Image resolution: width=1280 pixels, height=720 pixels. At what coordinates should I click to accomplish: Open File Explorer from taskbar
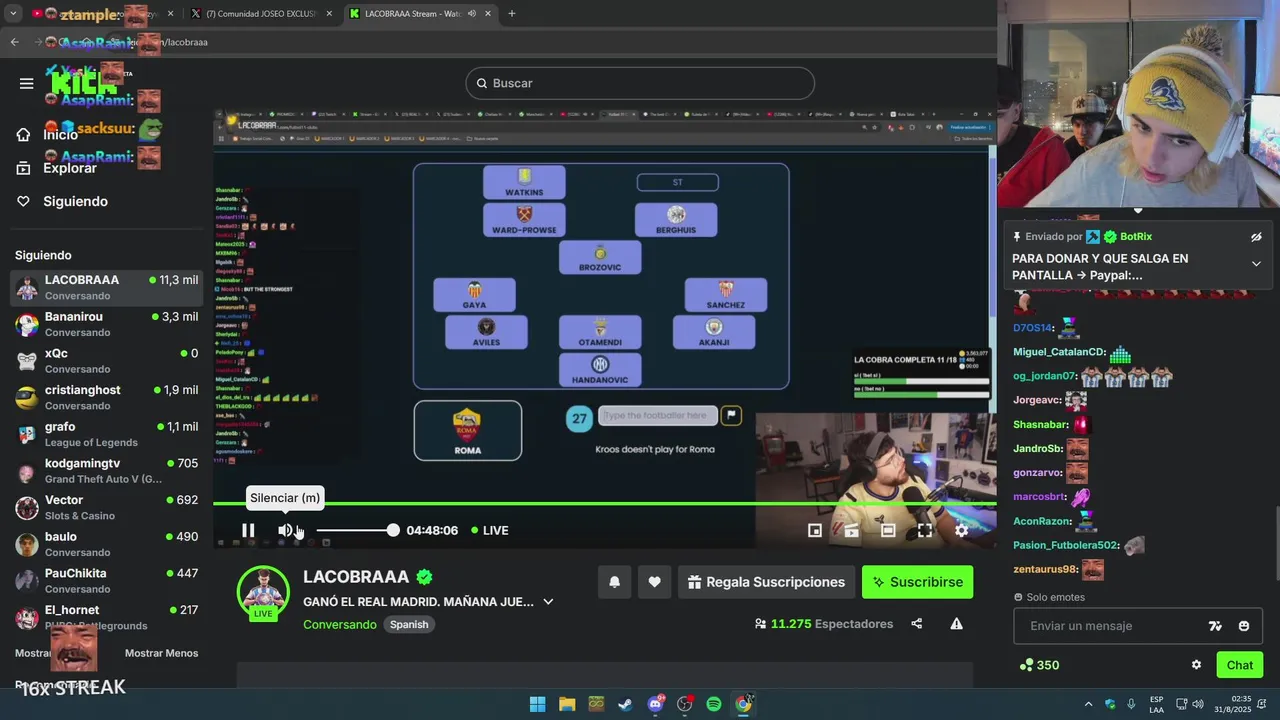(x=567, y=704)
